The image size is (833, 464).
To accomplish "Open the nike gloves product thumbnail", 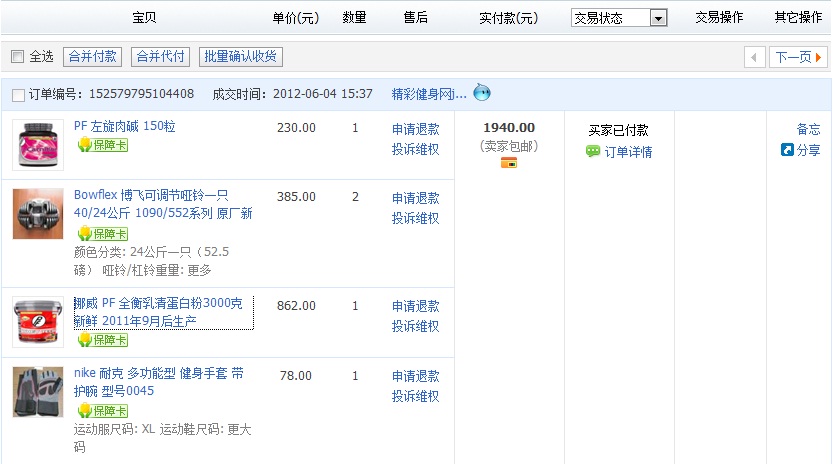I will click(38, 392).
